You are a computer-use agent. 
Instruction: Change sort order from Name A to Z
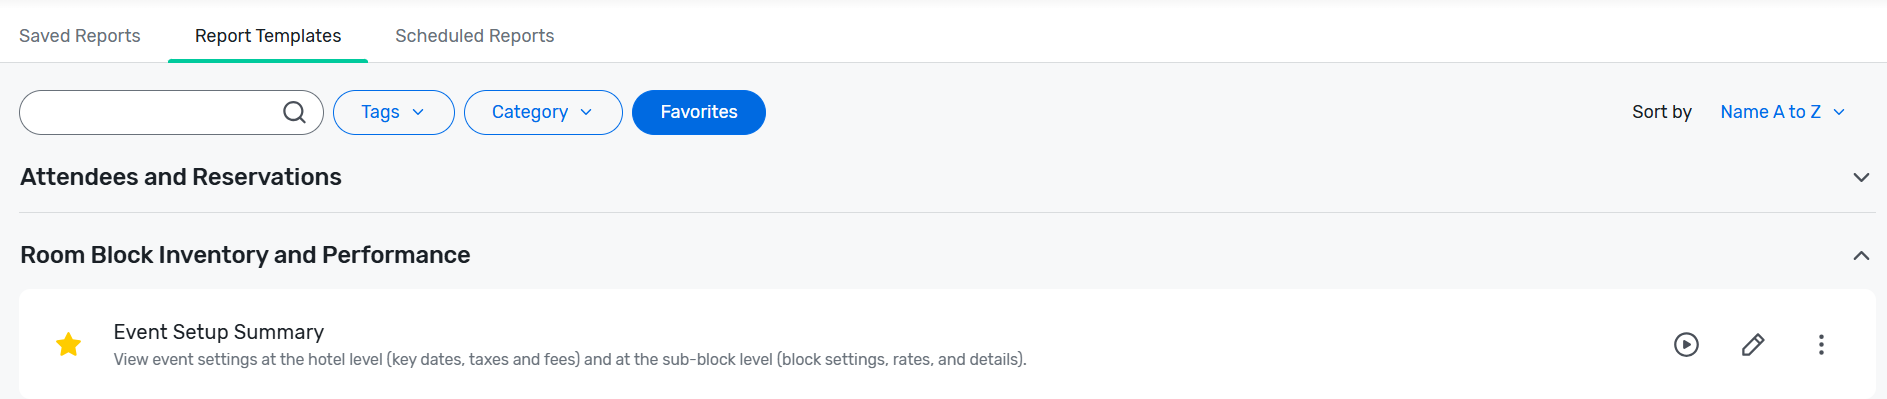(1782, 112)
